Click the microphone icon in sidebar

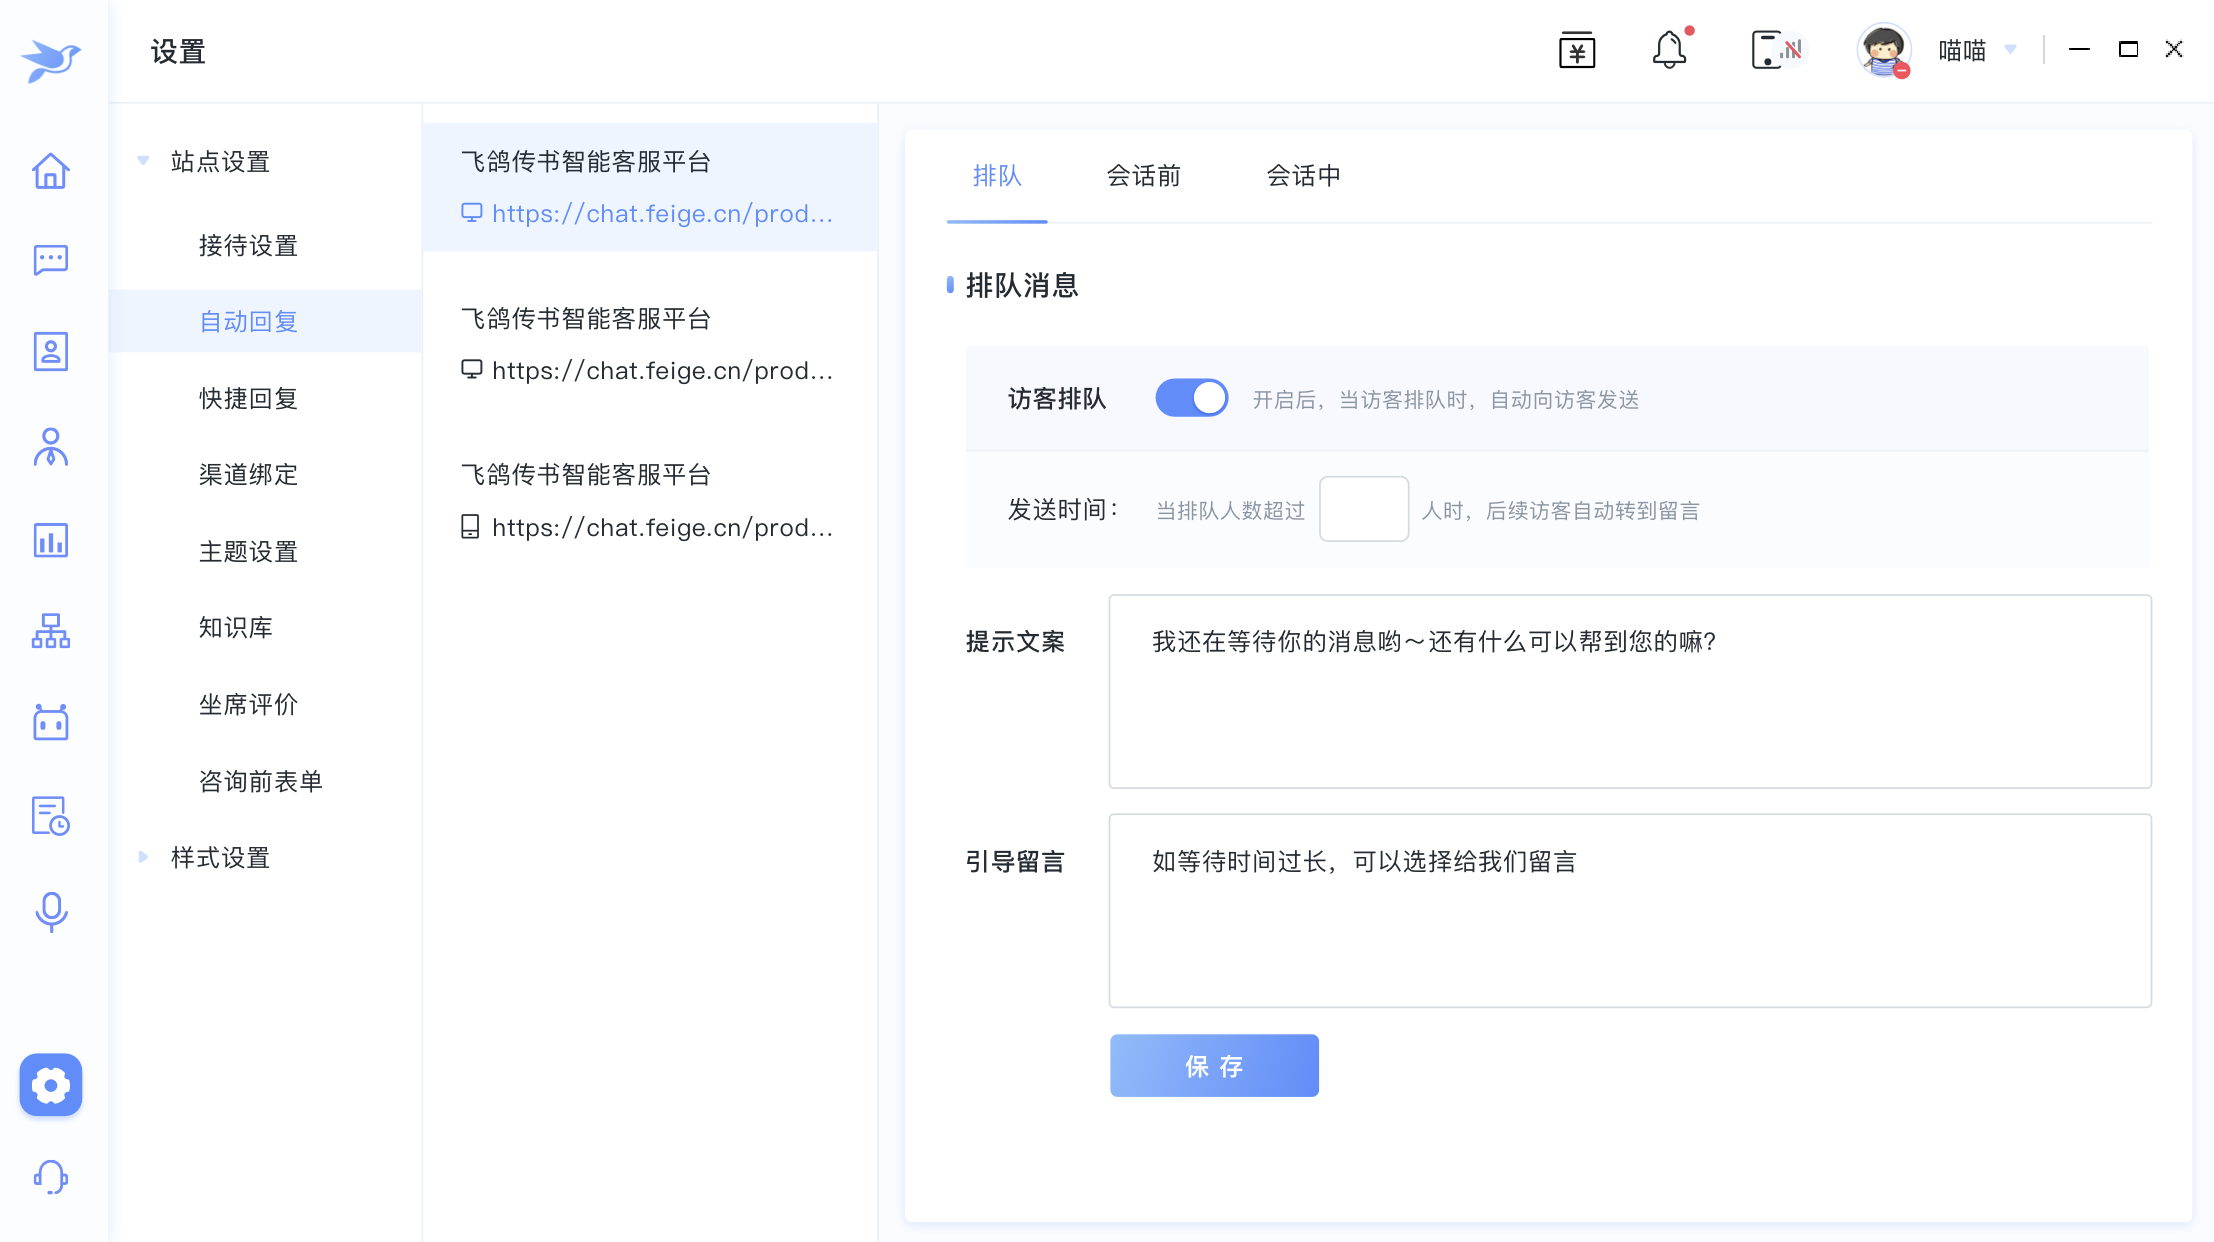pos(50,912)
